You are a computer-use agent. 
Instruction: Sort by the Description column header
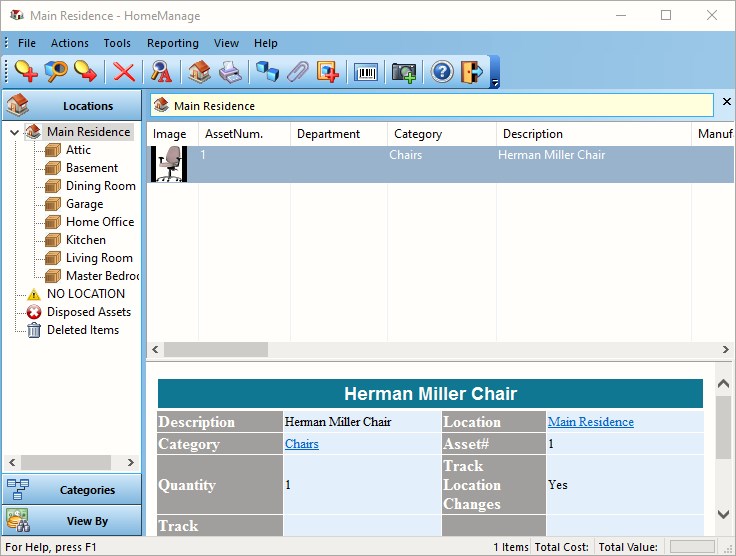(x=593, y=134)
